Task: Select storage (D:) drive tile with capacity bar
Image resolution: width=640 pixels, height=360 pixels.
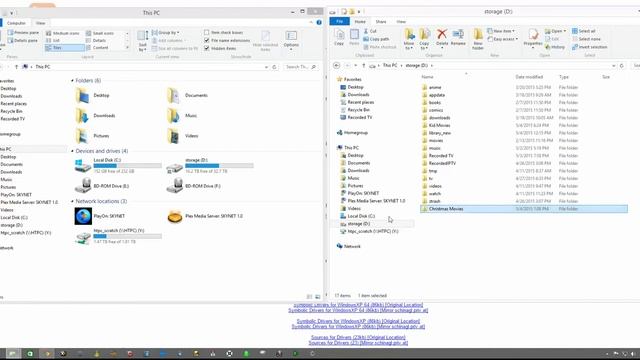Action: tap(210, 165)
